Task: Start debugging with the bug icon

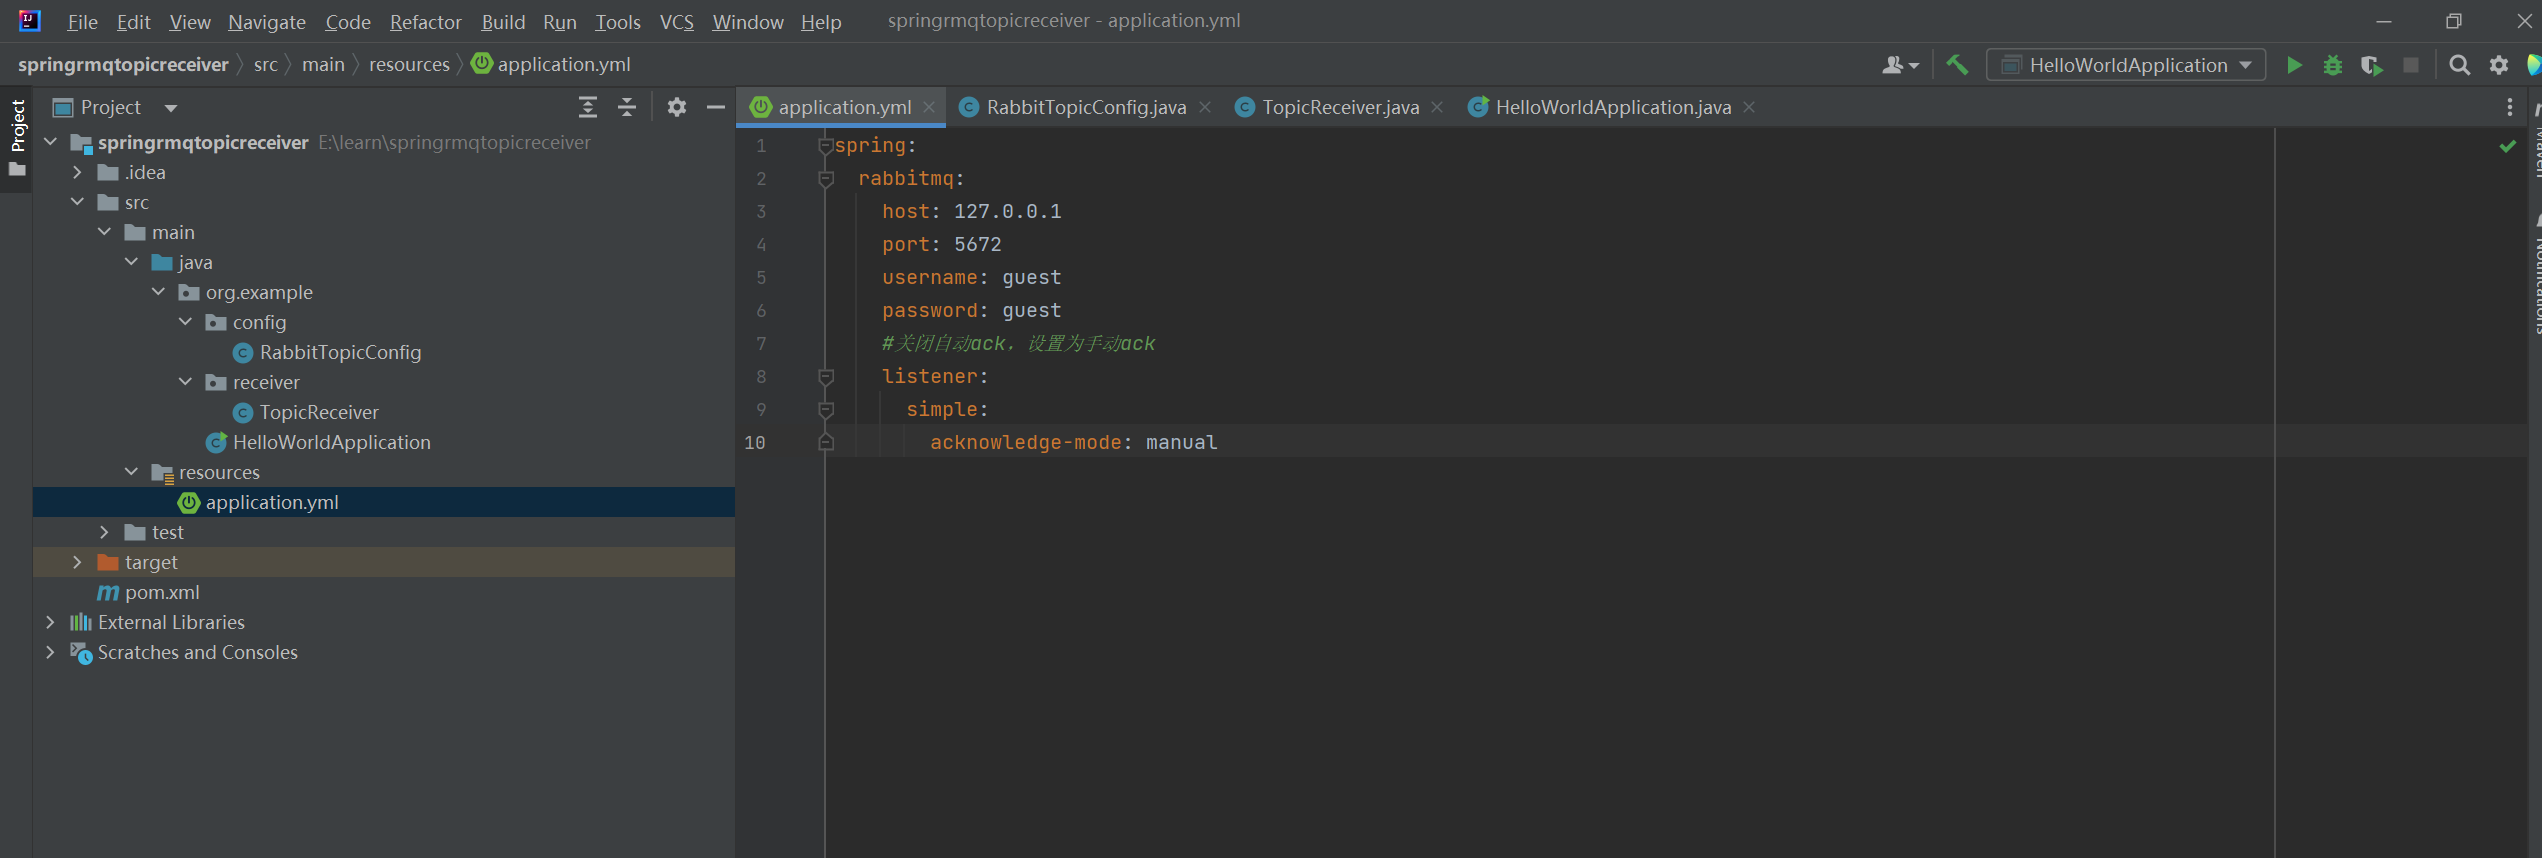Action: (x=2332, y=65)
